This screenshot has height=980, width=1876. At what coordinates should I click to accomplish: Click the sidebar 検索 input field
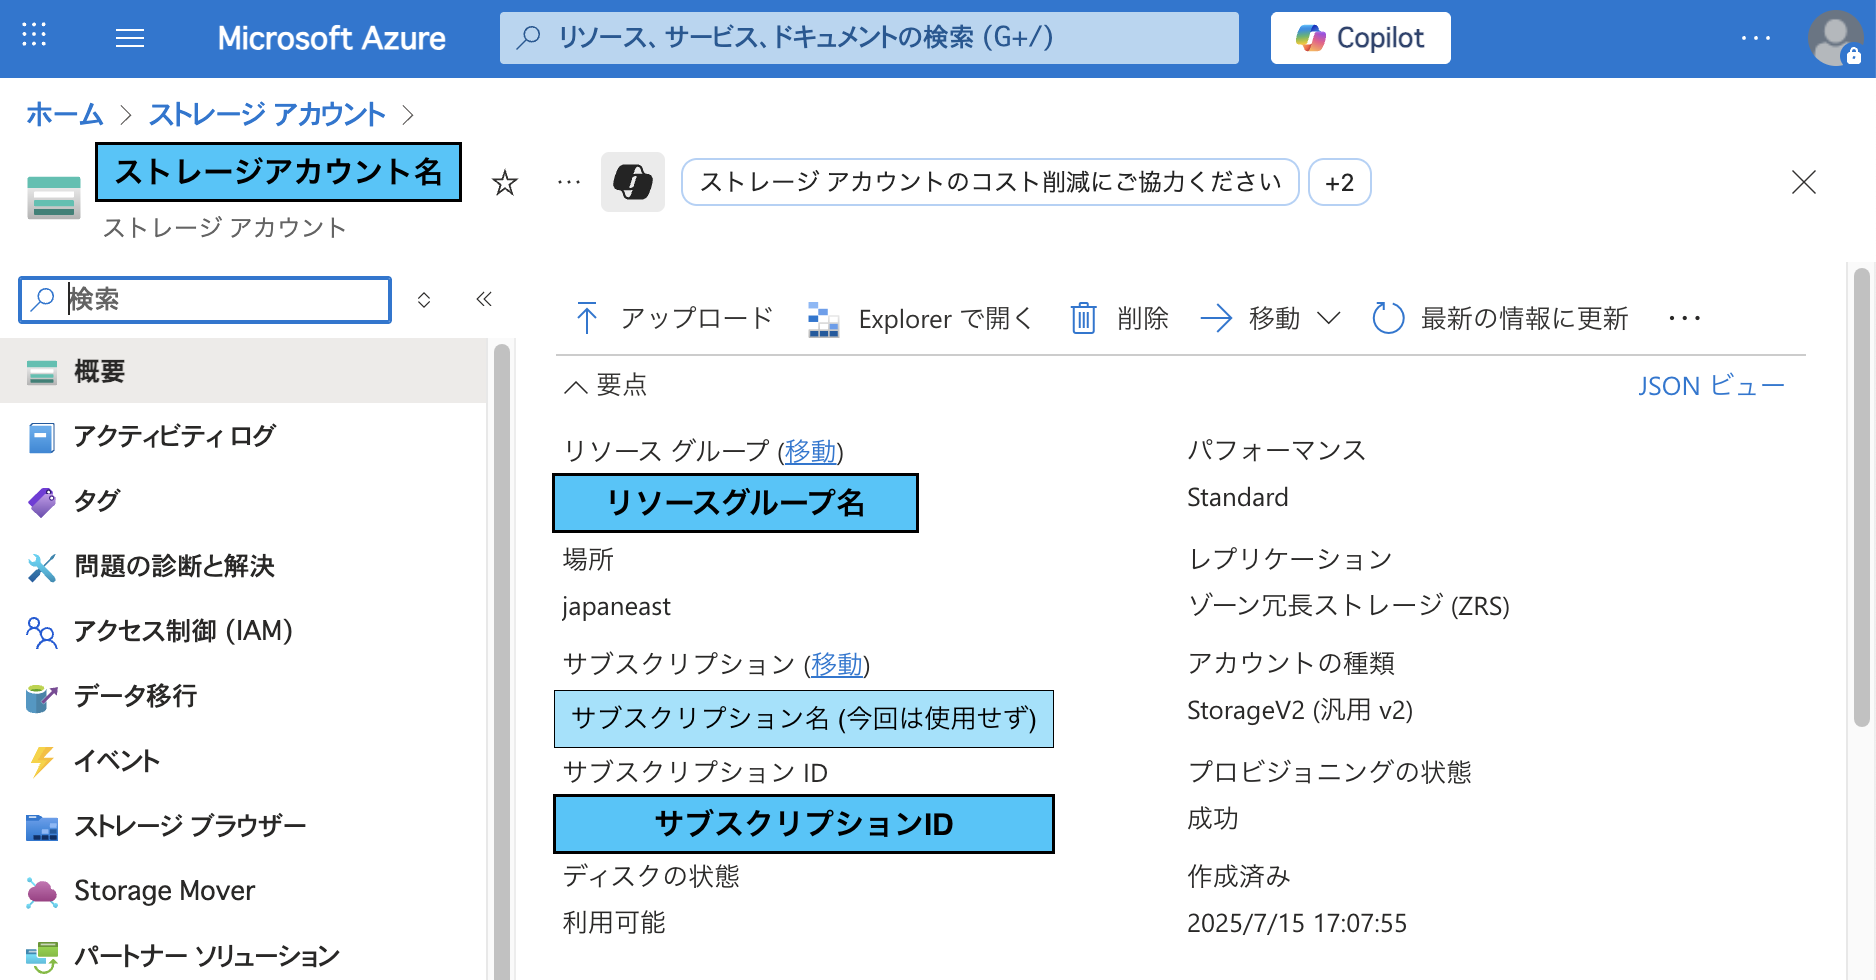point(205,299)
